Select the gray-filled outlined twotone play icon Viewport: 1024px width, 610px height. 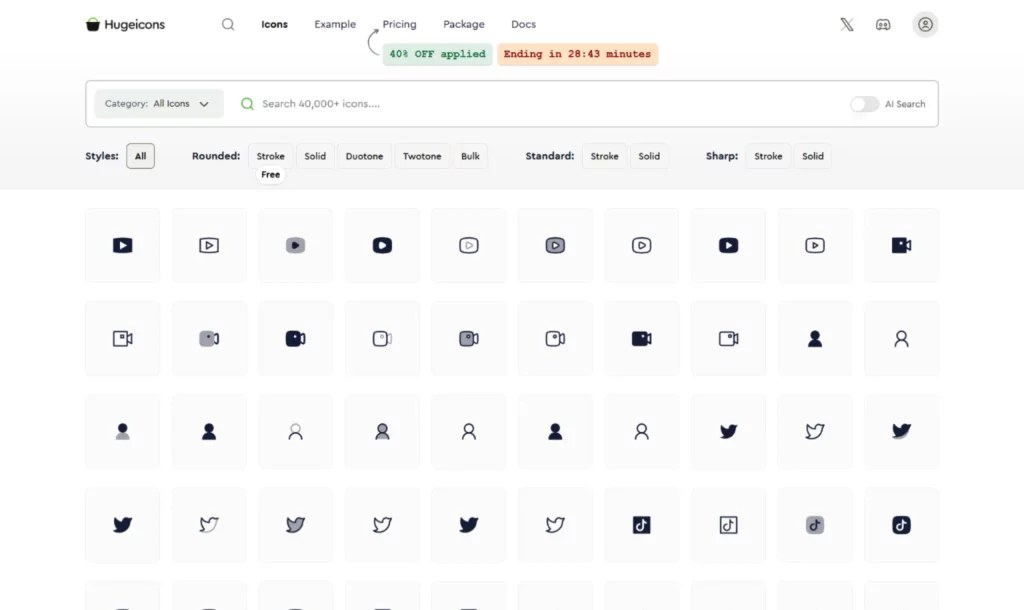555,246
